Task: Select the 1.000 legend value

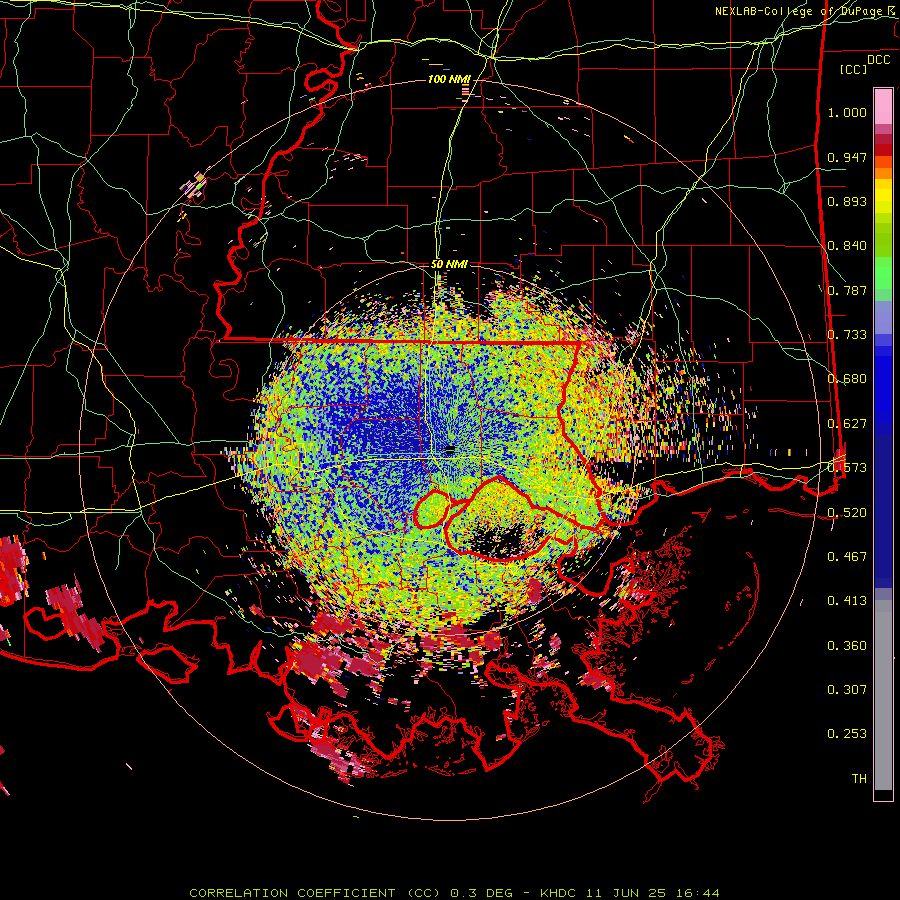Action: tap(847, 112)
